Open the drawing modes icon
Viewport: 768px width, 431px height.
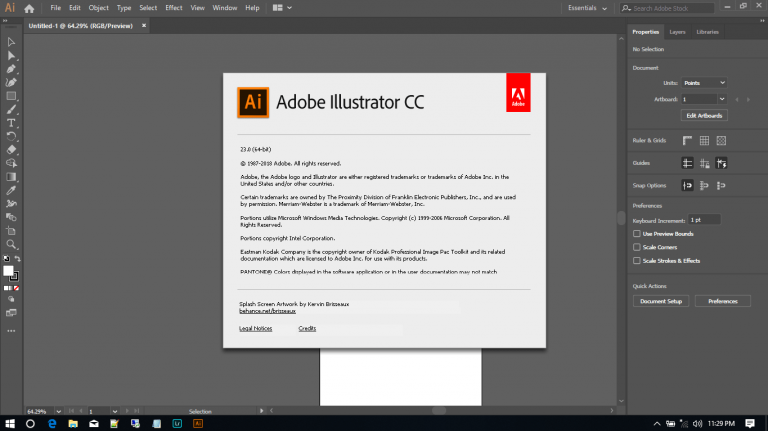[x=11, y=299]
